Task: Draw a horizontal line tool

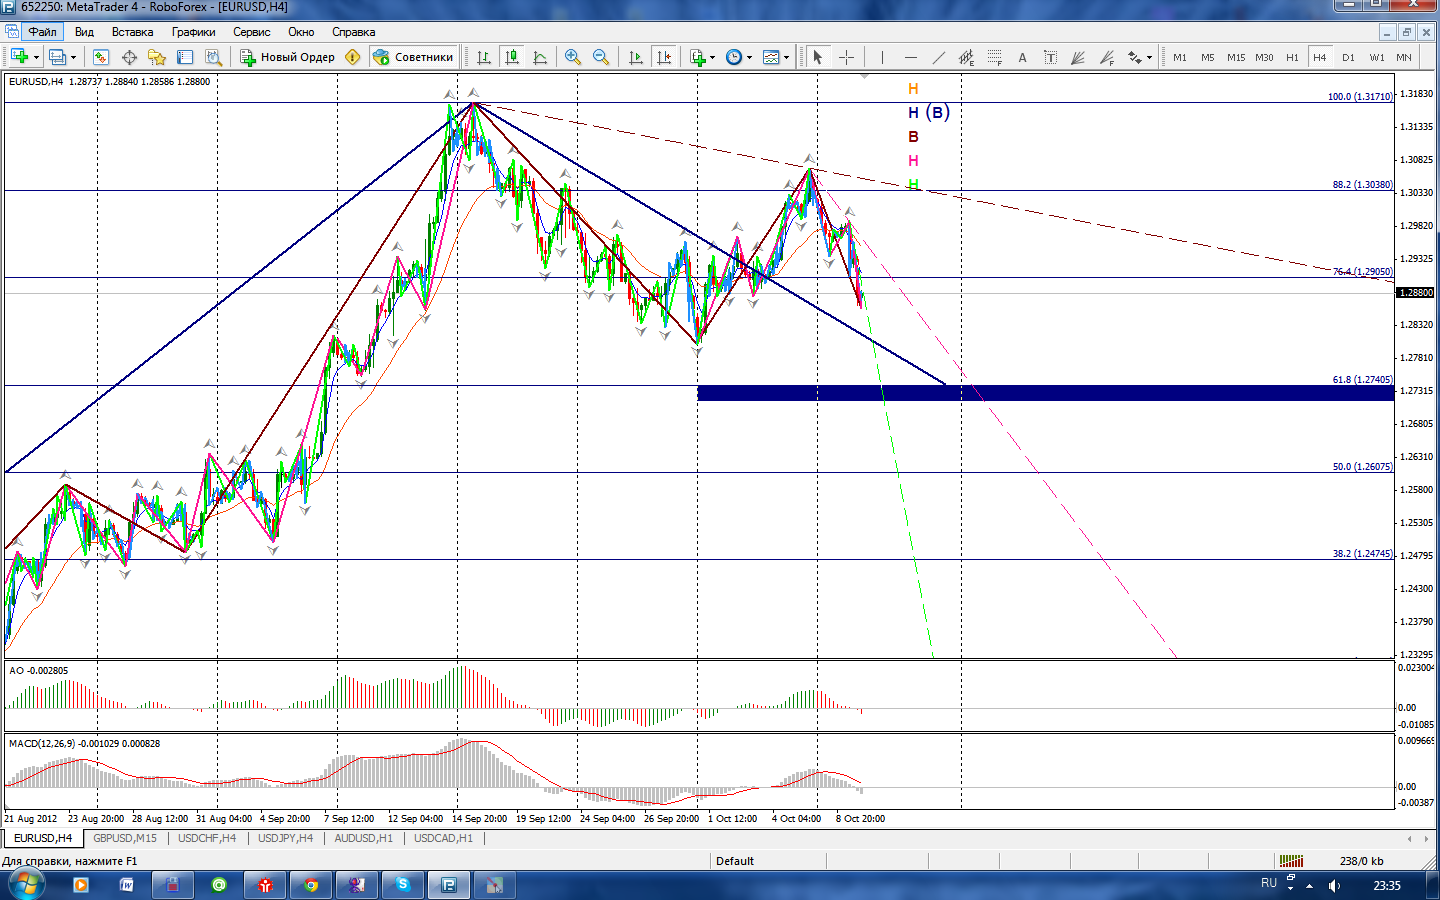Action: (910, 57)
